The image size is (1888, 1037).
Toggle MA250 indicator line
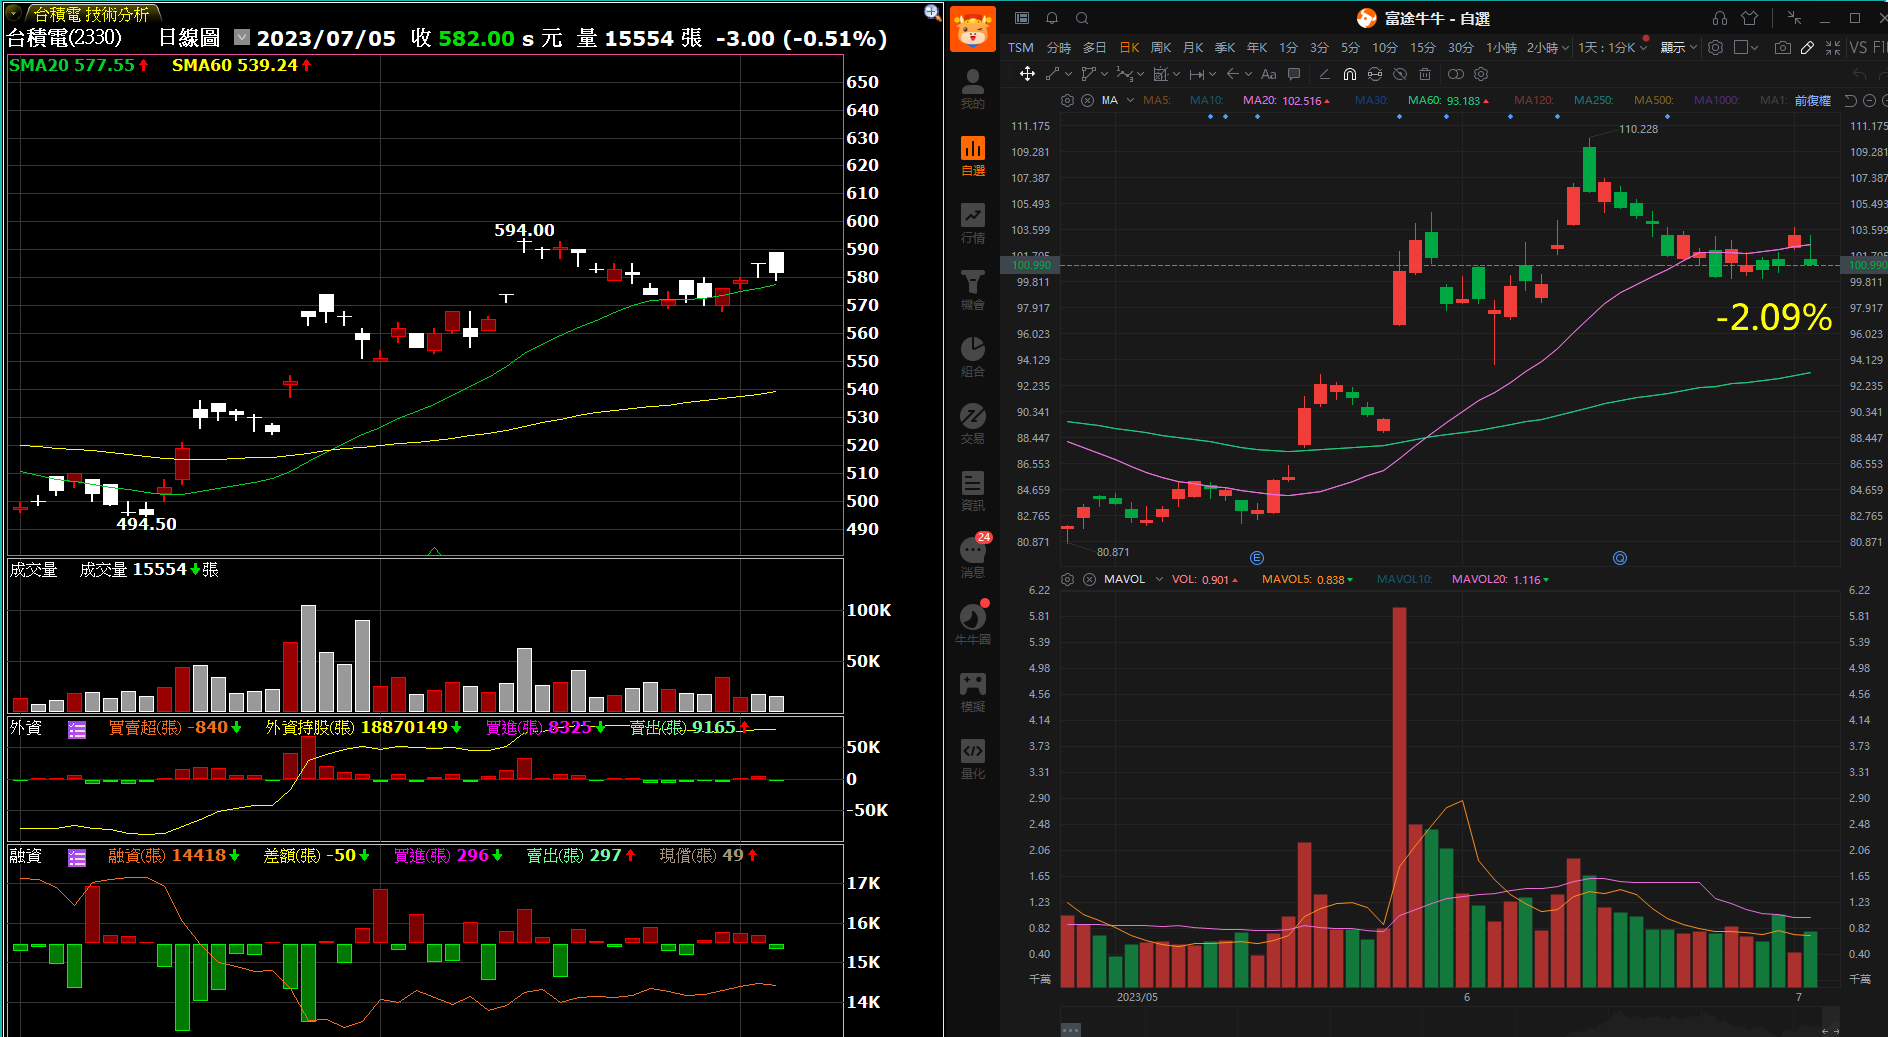point(1594,100)
